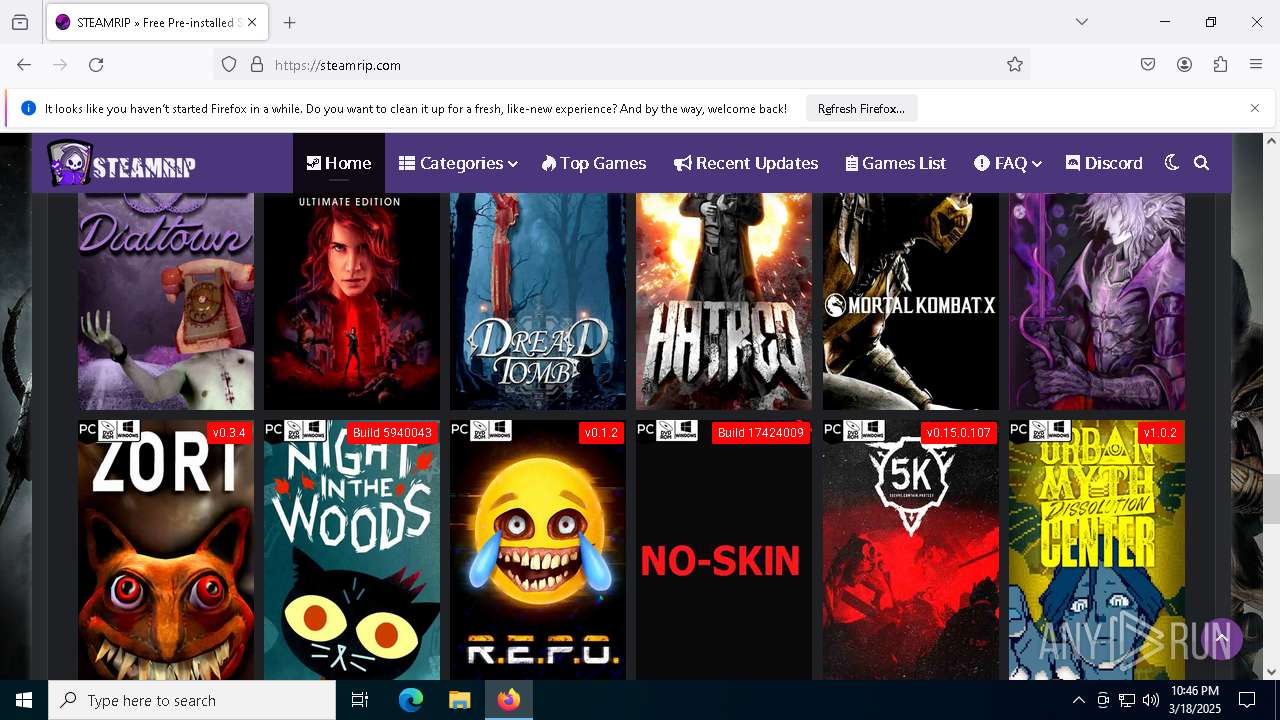Open the Windows notification center
The height and width of the screenshot is (720, 1280).
(x=1247, y=700)
